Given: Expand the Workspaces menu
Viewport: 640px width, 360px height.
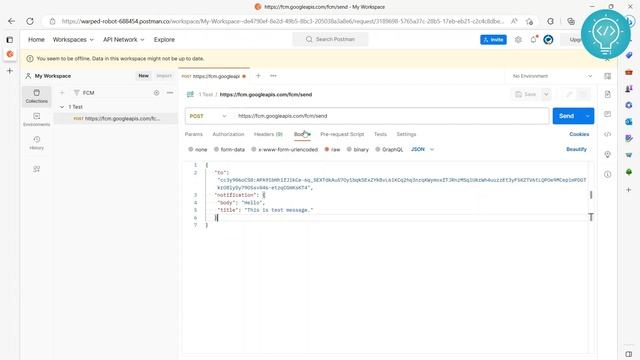Looking at the screenshot, I should tap(73, 40).
